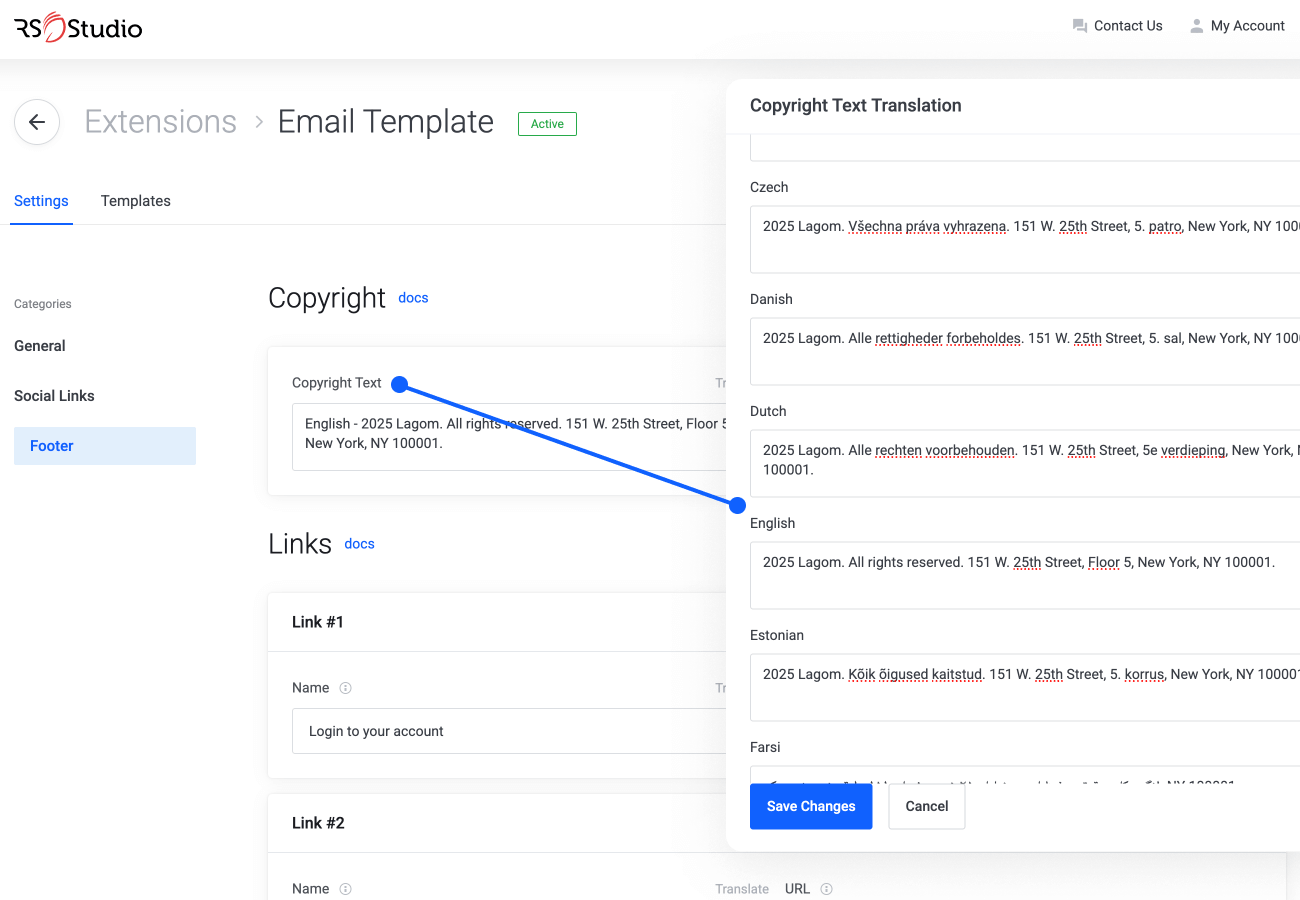This screenshot has height=900, width=1300.
Task: Switch to the Templates tab
Action: (x=136, y=201)
